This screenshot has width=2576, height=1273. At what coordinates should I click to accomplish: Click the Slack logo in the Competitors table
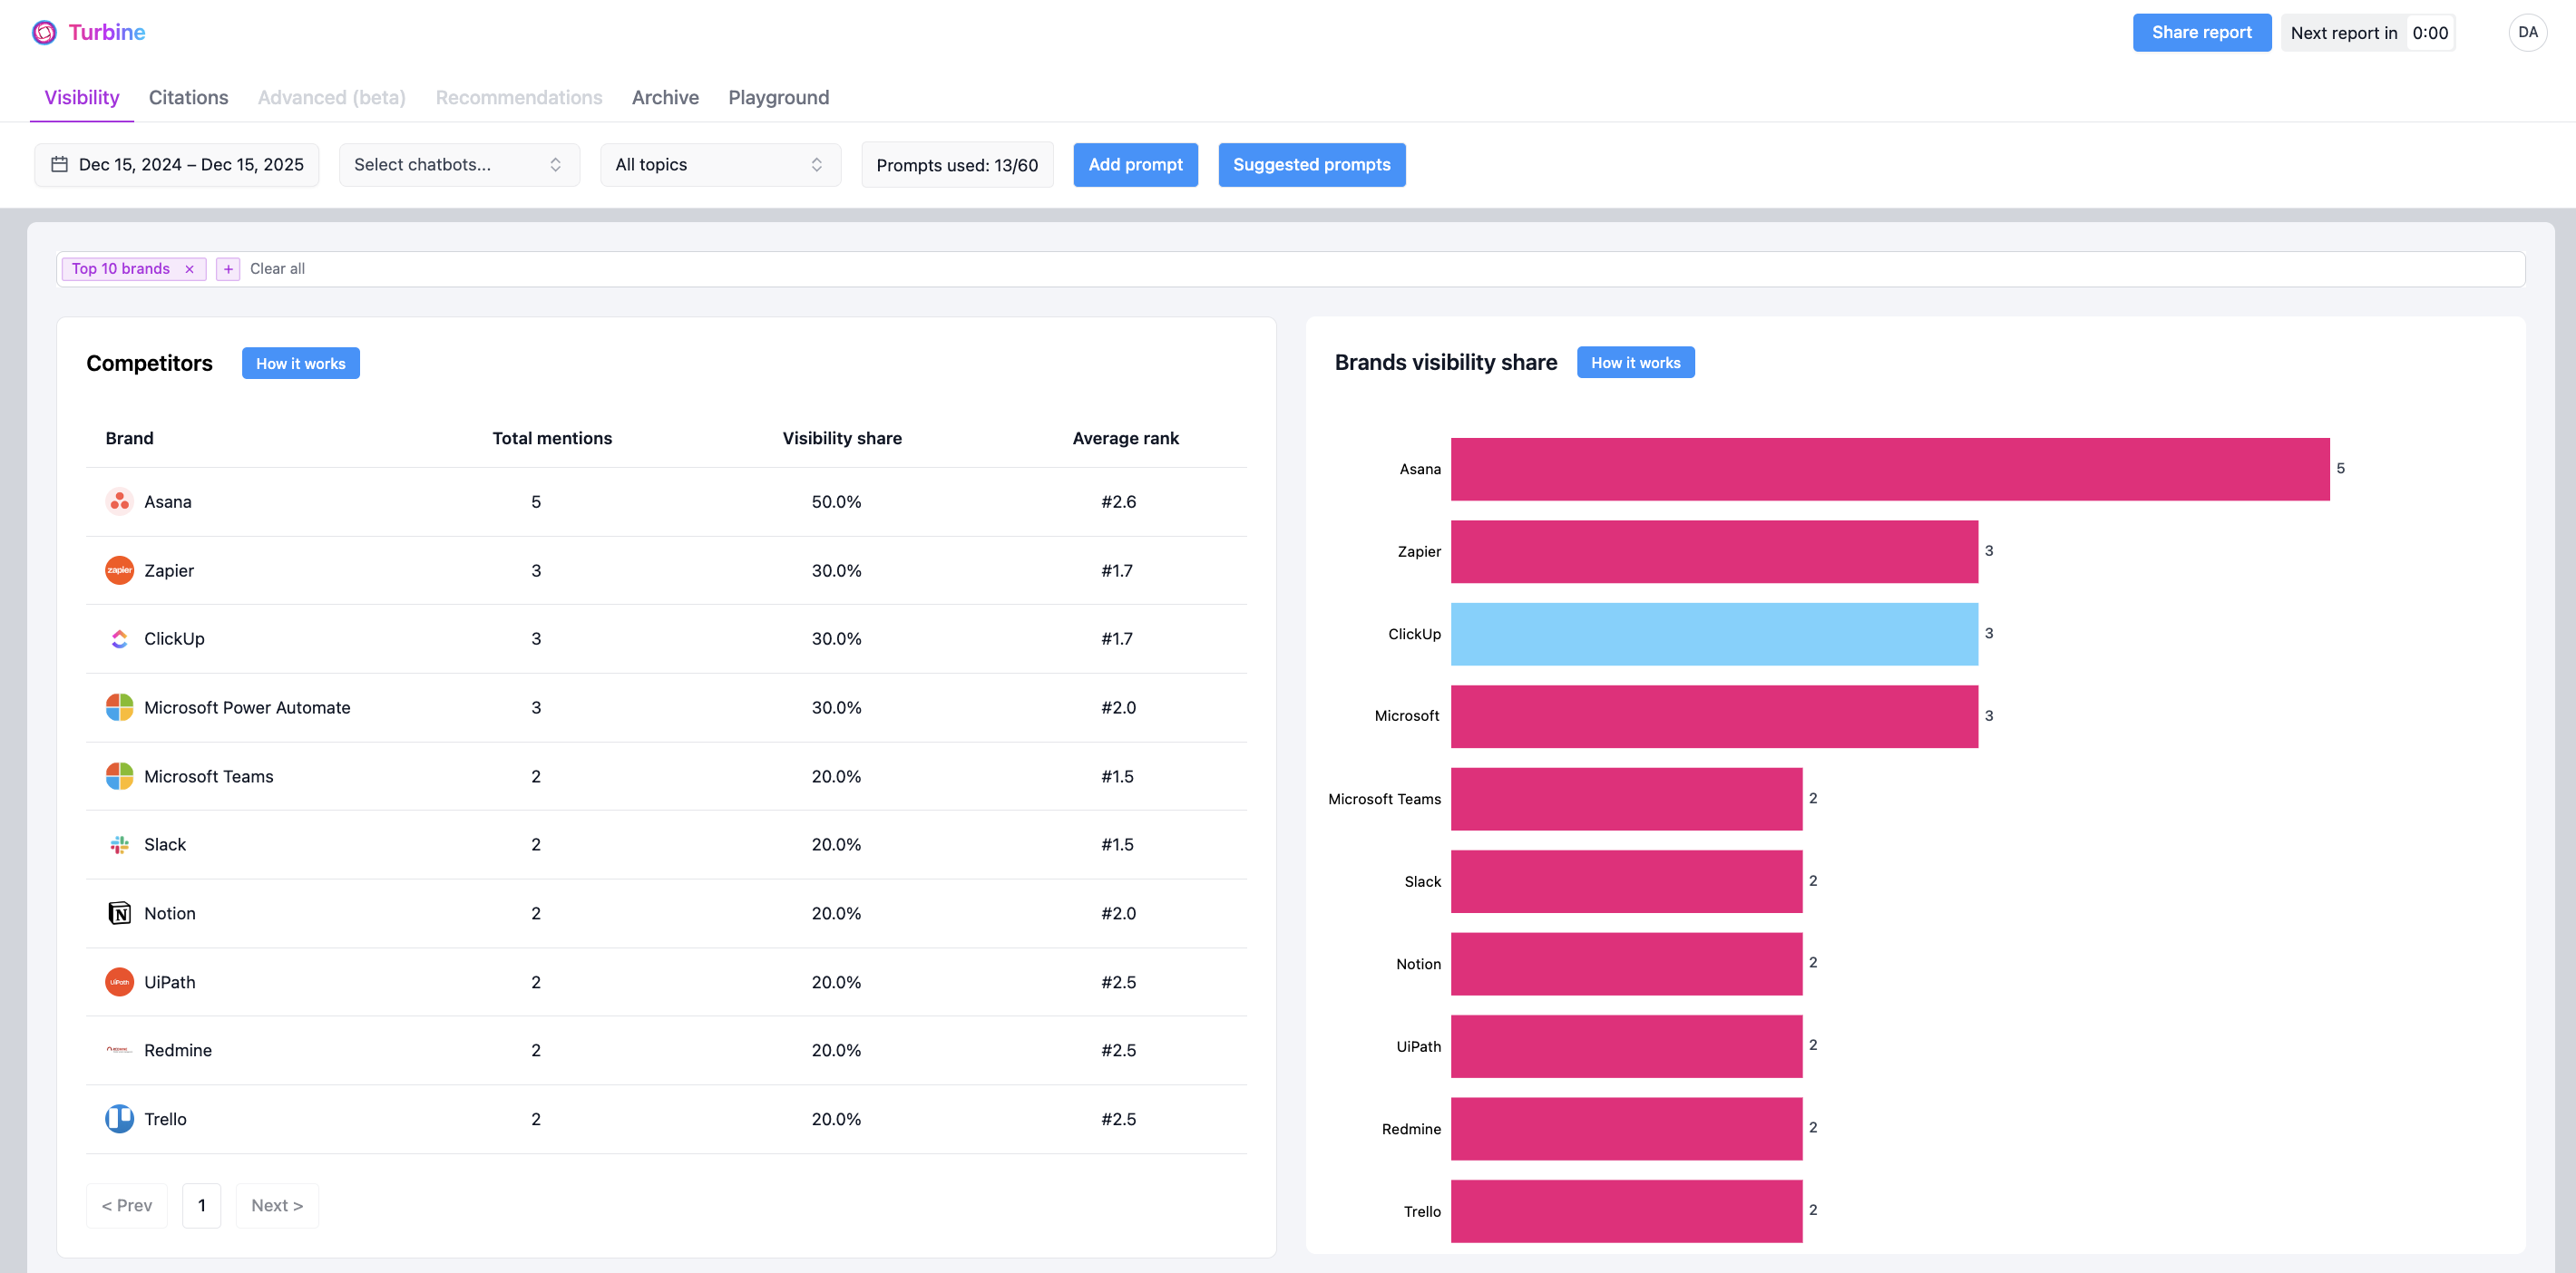click(119, 845)
